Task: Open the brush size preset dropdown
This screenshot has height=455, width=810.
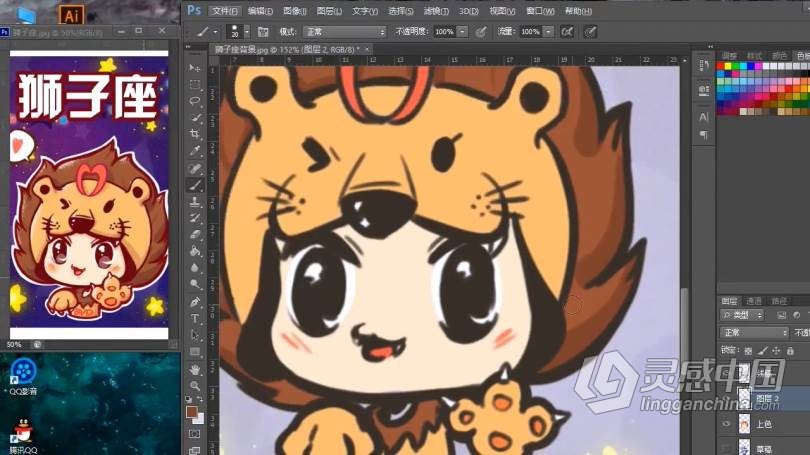Action: pyautogui.click(x=246, y=32)
